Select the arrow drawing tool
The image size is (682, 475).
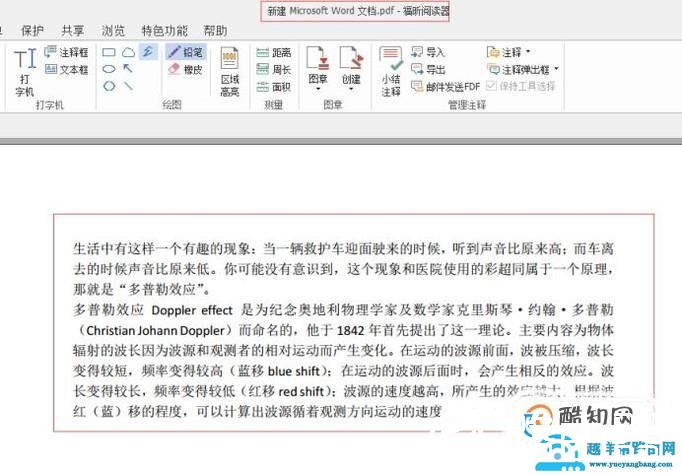(x=128, y=68)
